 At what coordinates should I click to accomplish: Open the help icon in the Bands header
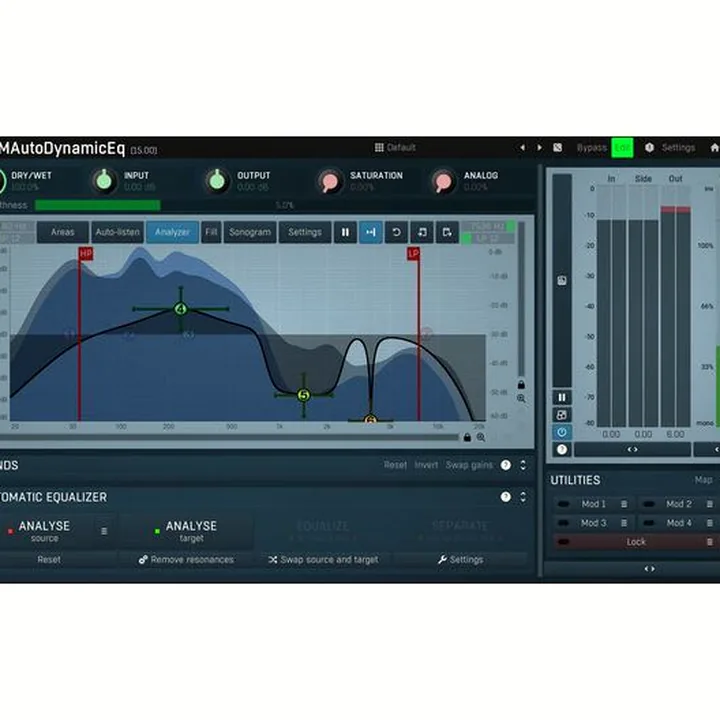tap(506, 465)
